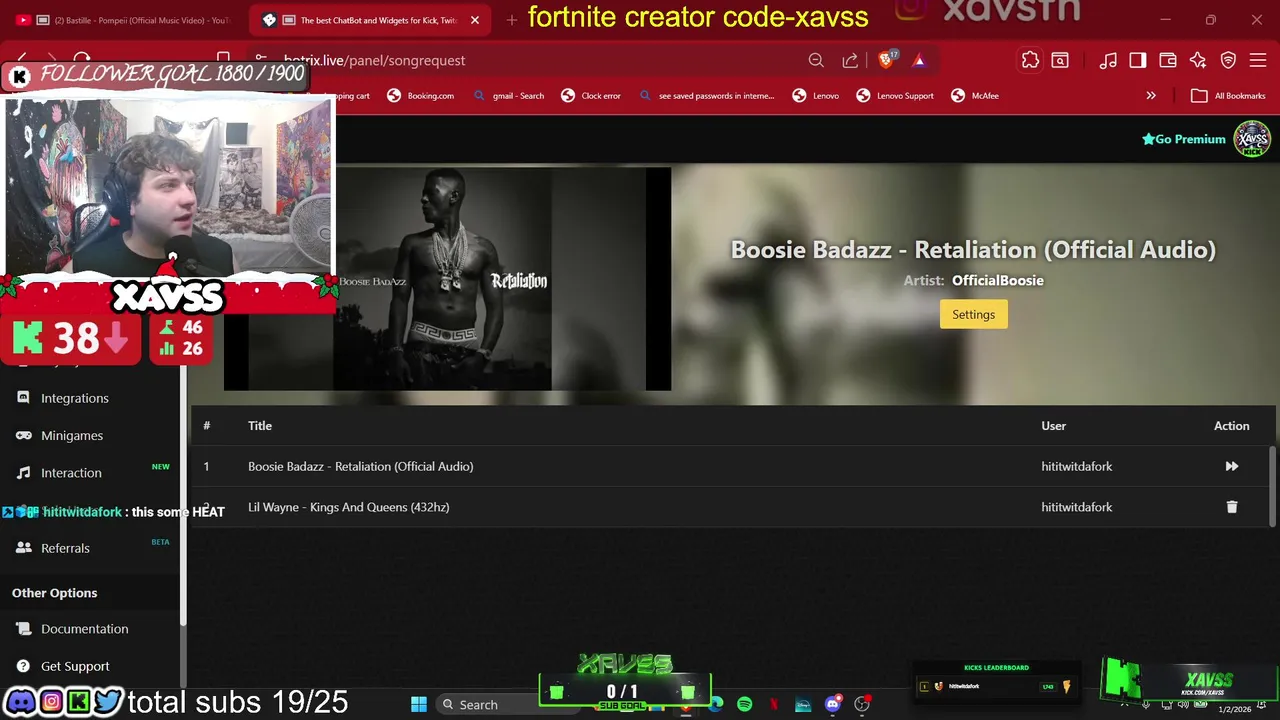This screenshot has width=1280, height=720.
Task: Open the browser hamburger main menu
Action: click(x=1259, y=60)
